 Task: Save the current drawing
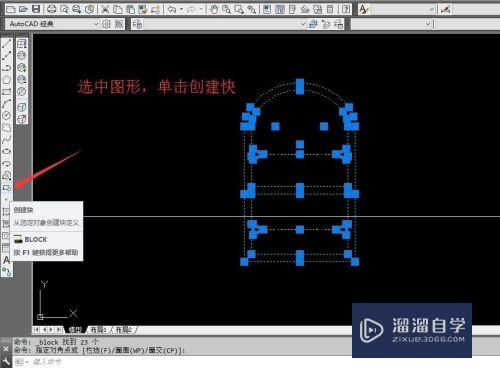click(x=36, y=9)
